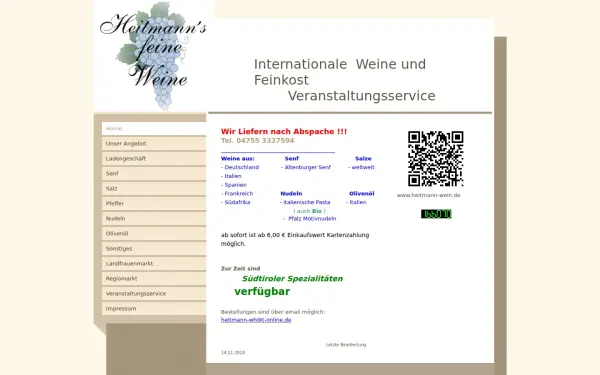
Task: Click the 'Zur Zeit sind' text
Action: click(x=240, y=269)
